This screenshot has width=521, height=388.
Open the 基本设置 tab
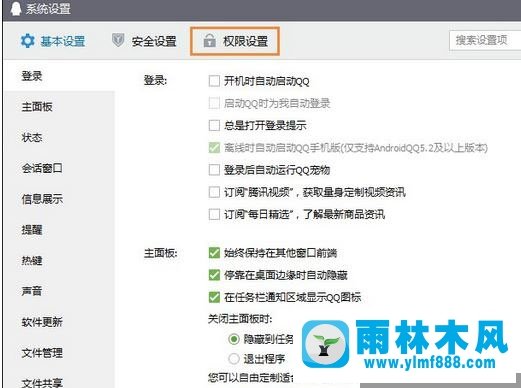pyautogui.click(x=53, y=41)
